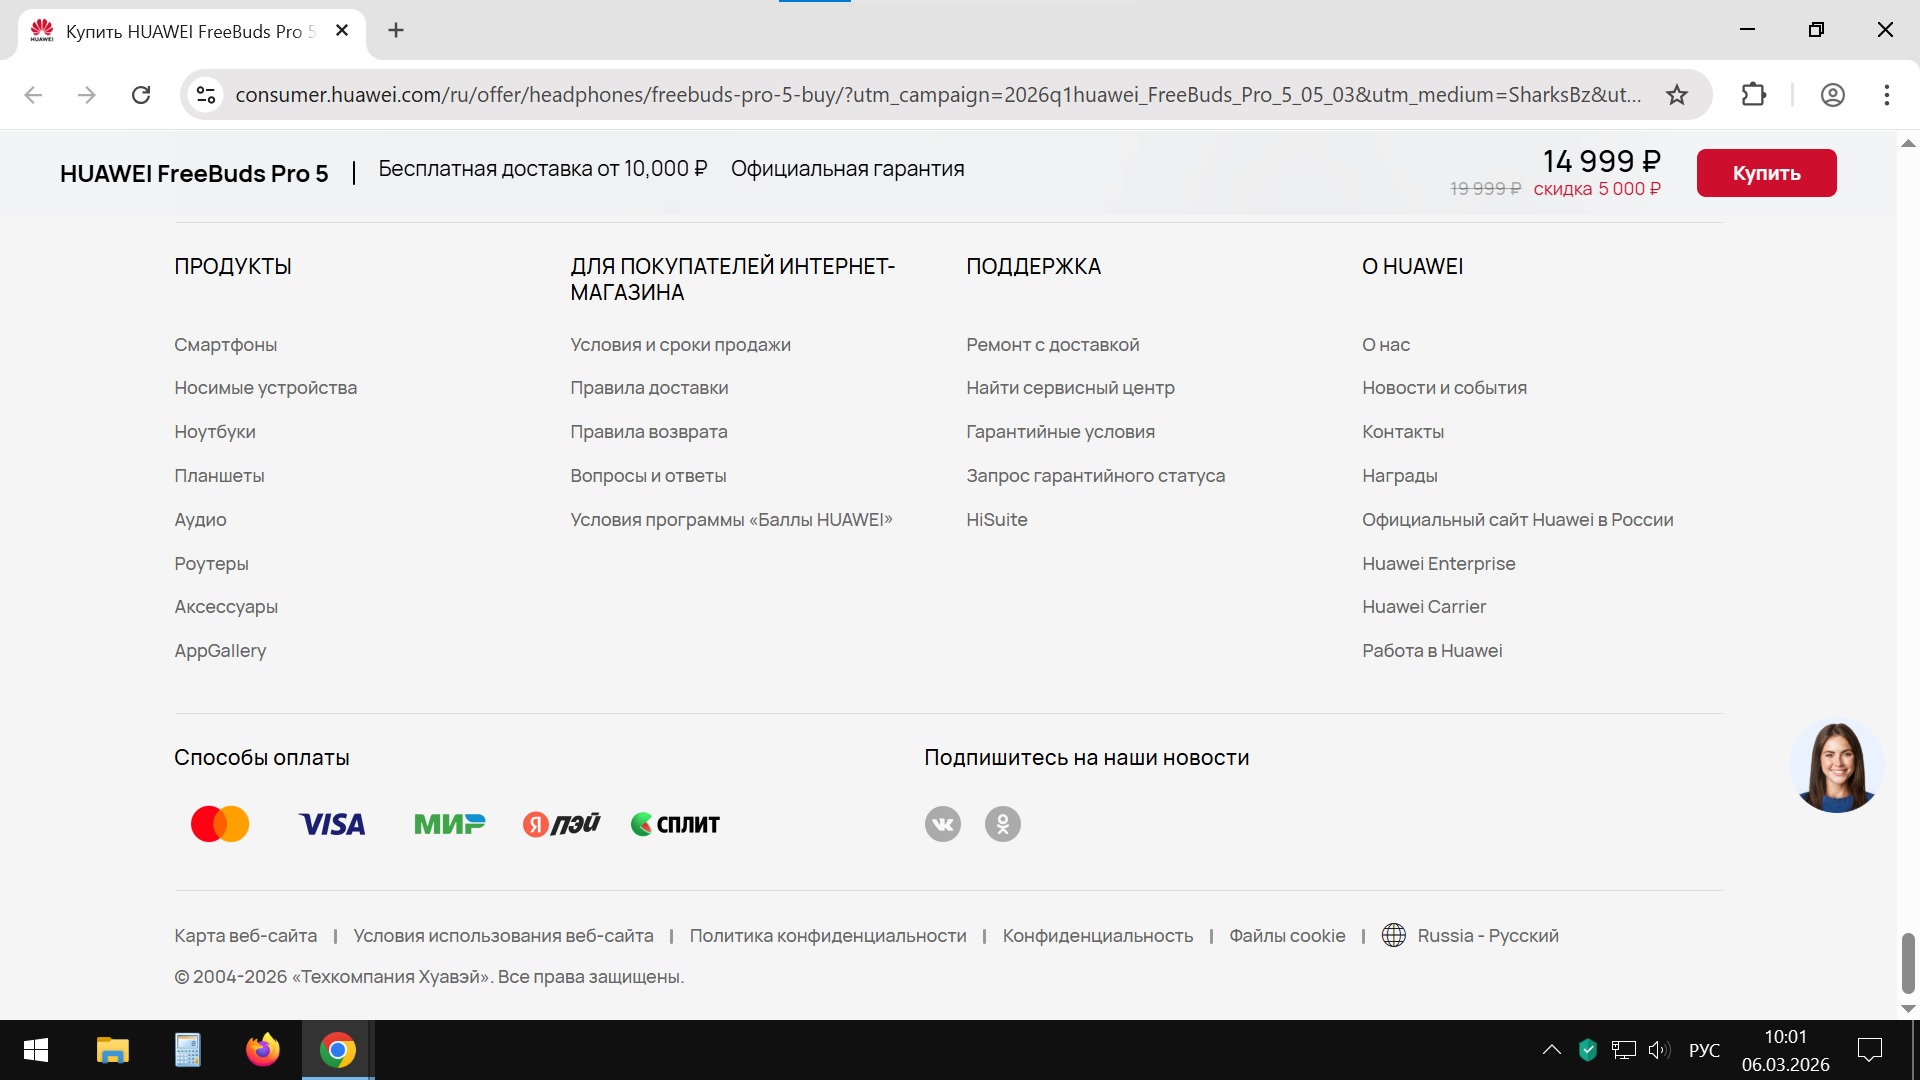Viewport: 1920px width, 1080px height.
Task: Open the Смартфоны footer link
Action: 226,345
